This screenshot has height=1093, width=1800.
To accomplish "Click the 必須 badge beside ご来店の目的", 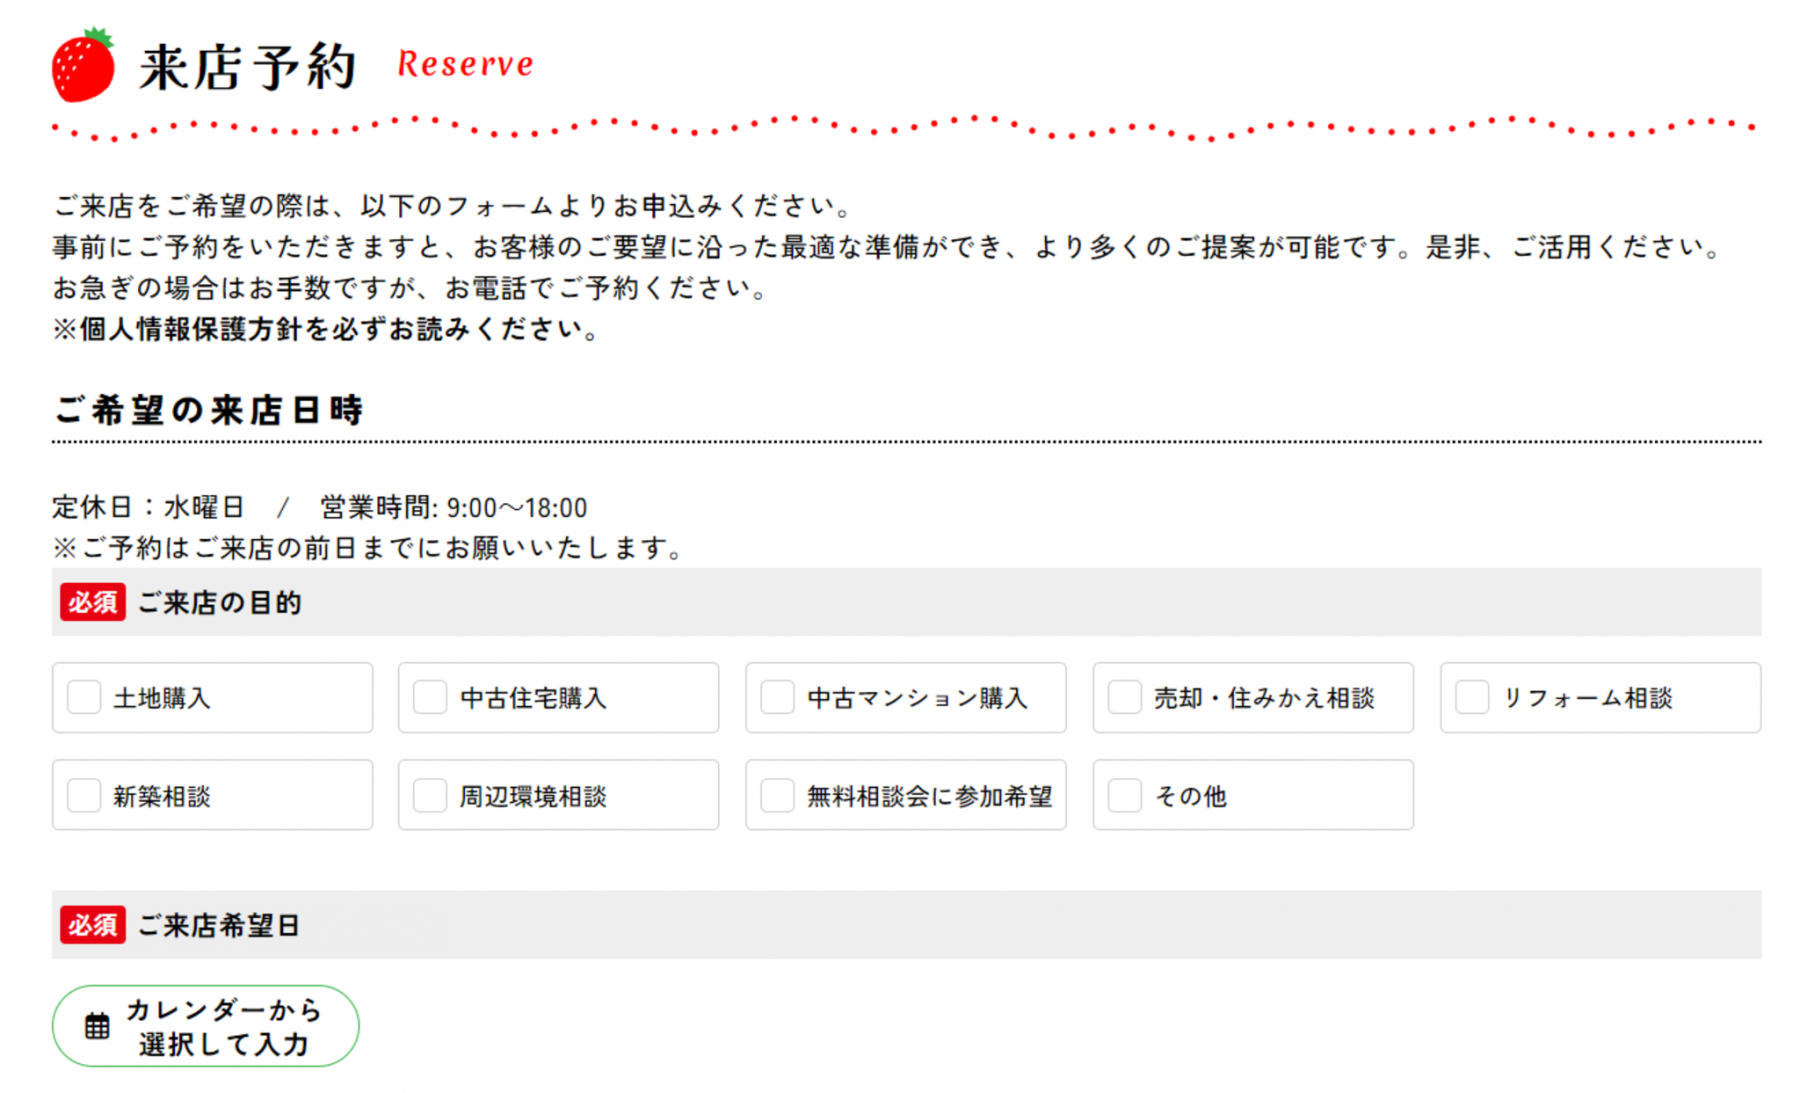I will coord(92,602).
